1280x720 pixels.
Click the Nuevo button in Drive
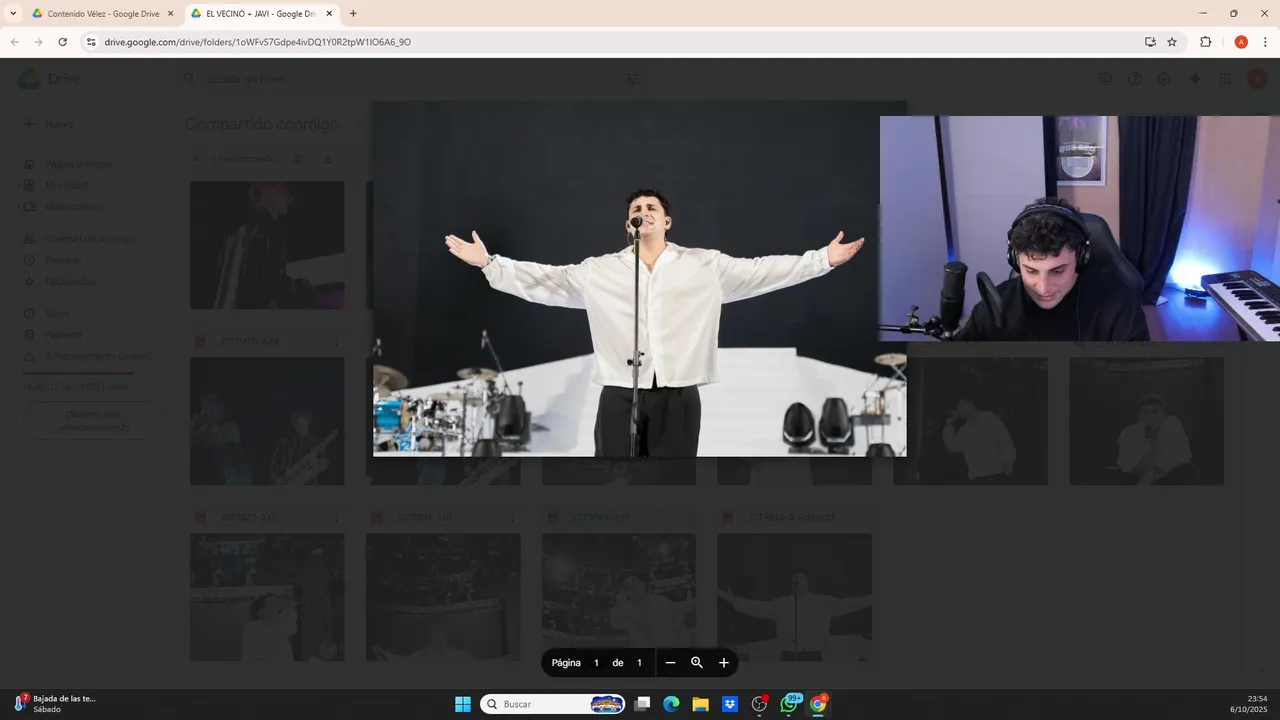click(49, 124)
